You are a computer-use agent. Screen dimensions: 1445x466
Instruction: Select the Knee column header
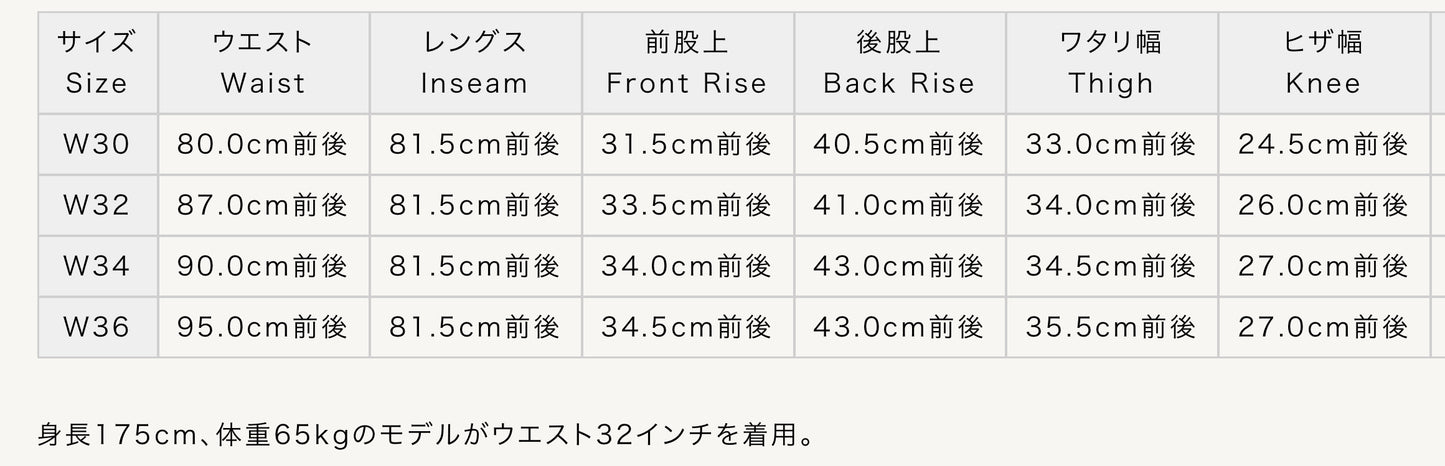[1323, 63]
